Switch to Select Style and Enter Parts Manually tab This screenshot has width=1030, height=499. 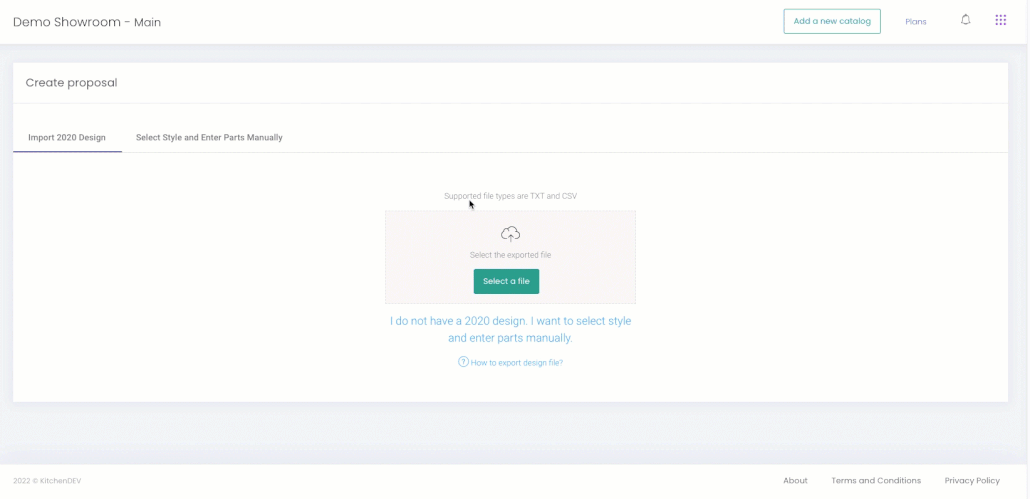[x=209, y=138]
